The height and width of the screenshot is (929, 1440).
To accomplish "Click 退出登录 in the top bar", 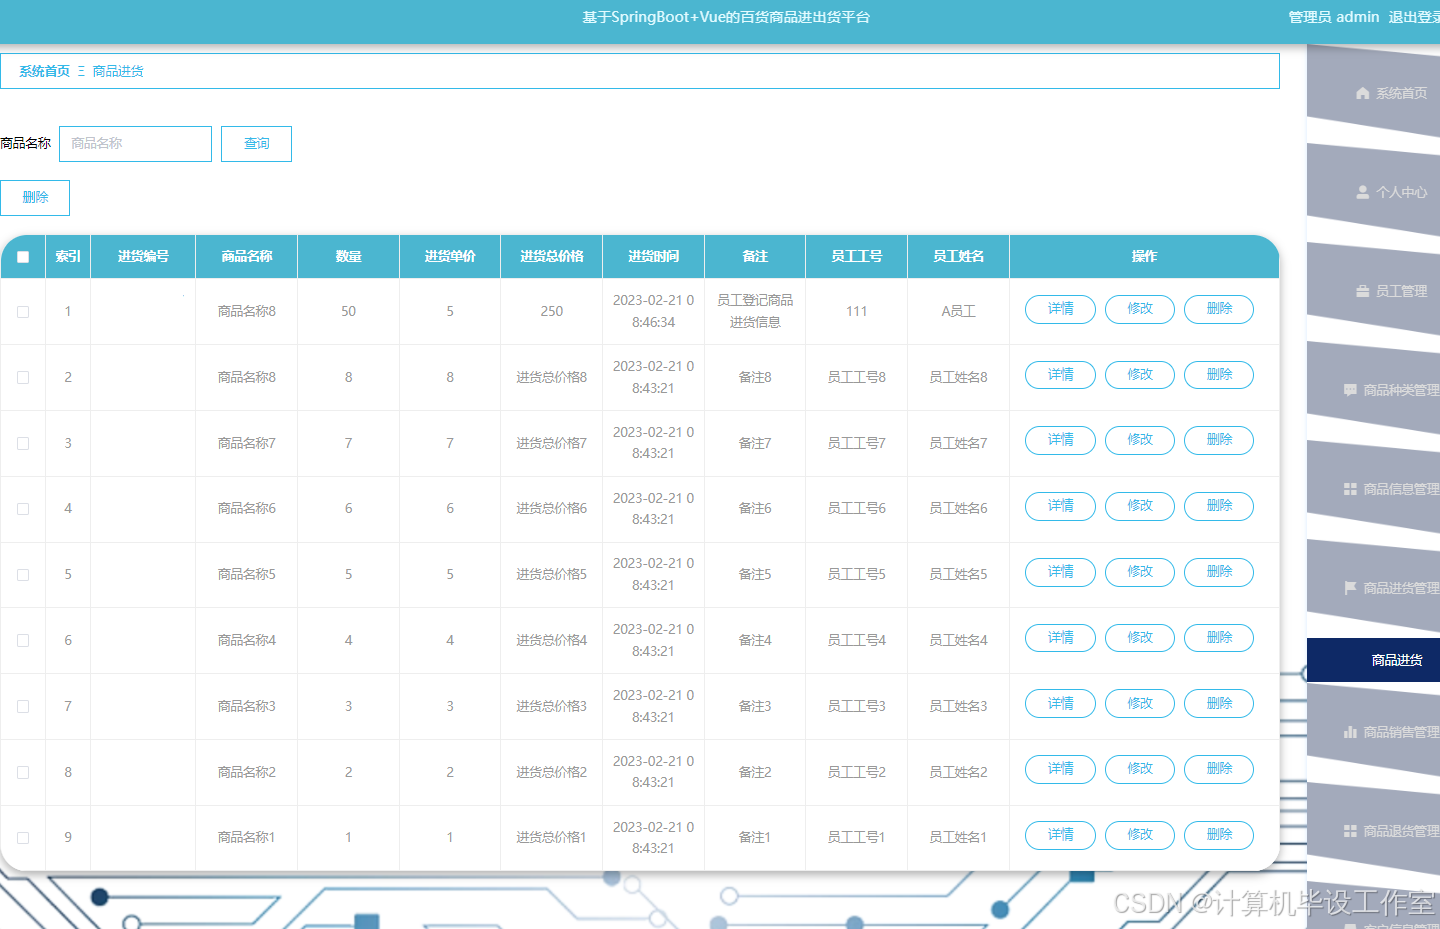I will pyautogui.click(x=1414, y=17).
